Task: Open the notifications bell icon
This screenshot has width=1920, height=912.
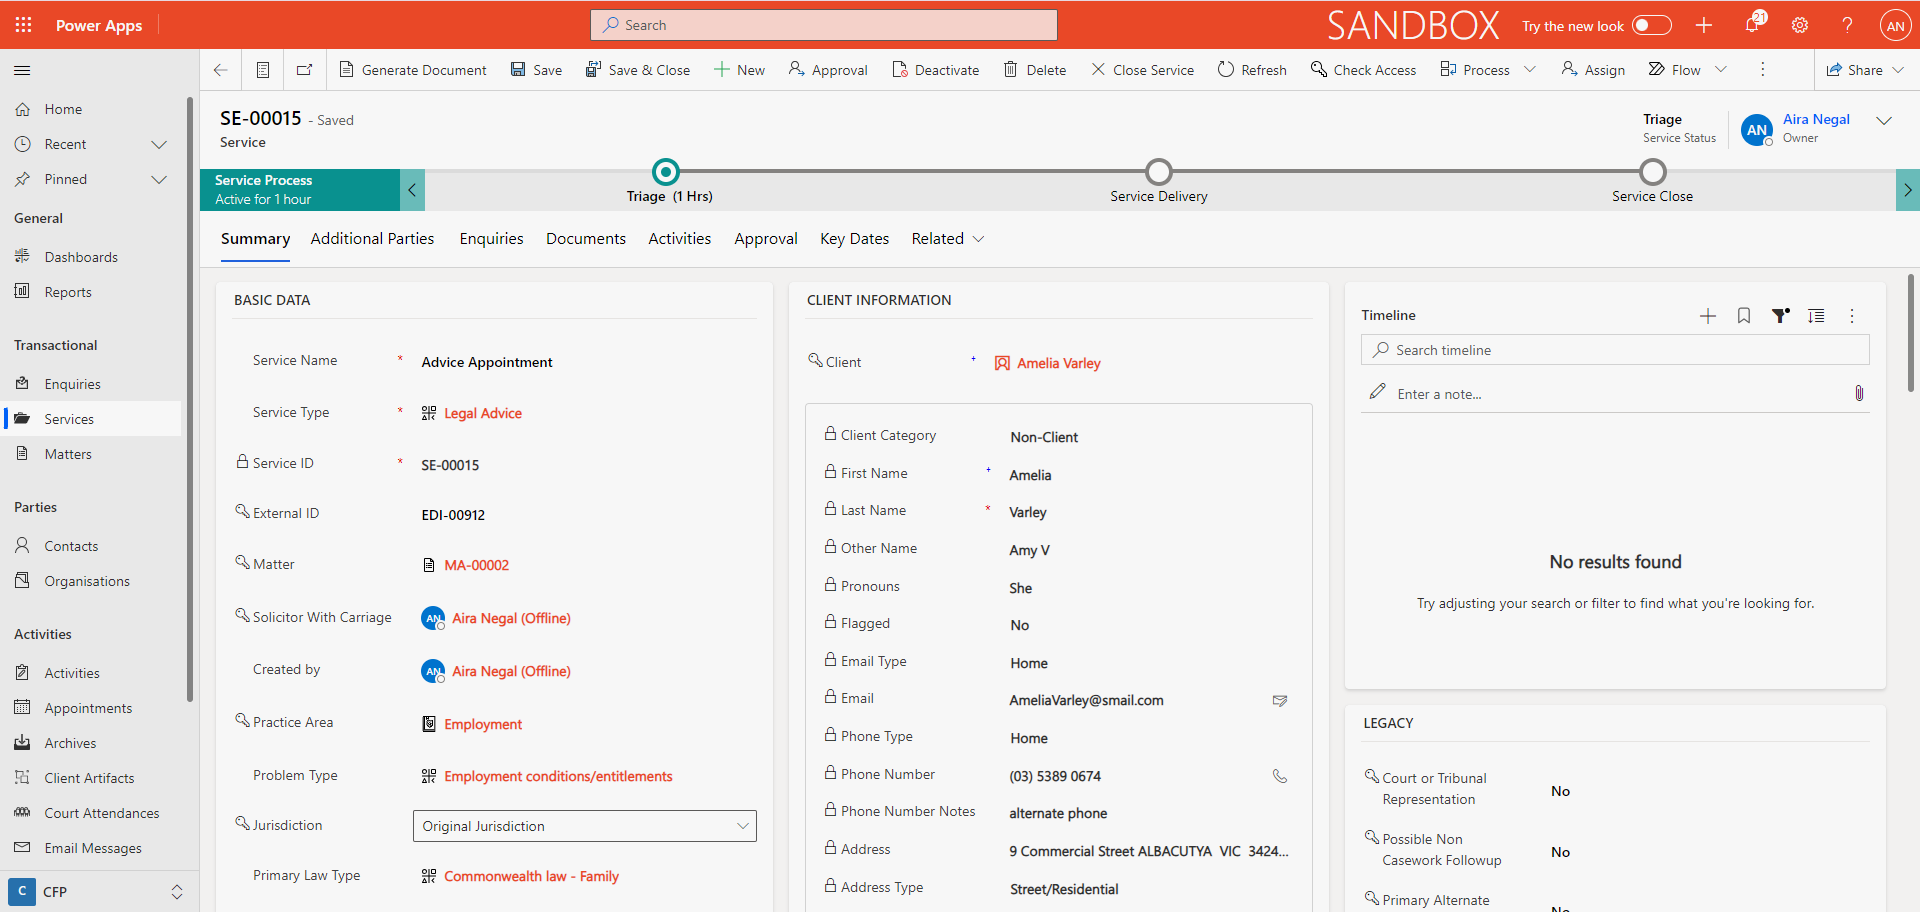Action: click(1753, 25)
